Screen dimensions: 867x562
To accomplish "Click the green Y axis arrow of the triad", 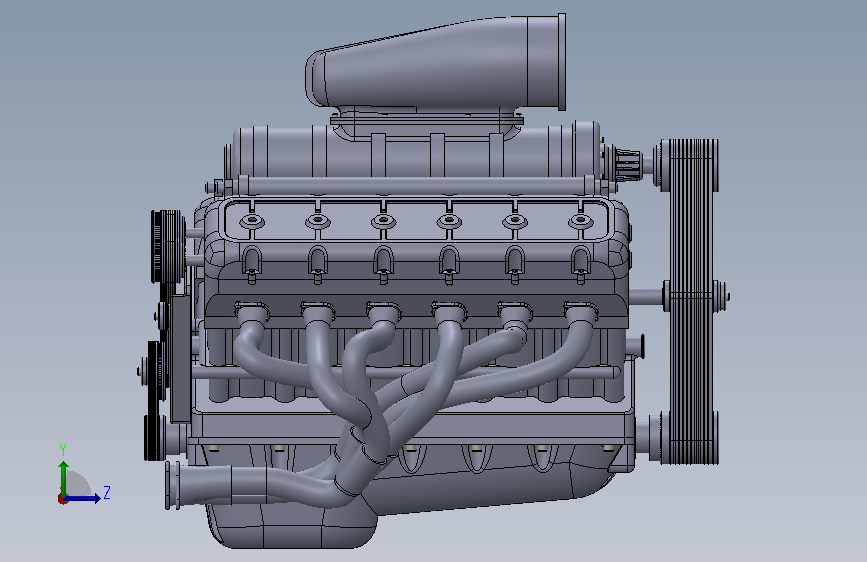I will (x=64, y=479).
